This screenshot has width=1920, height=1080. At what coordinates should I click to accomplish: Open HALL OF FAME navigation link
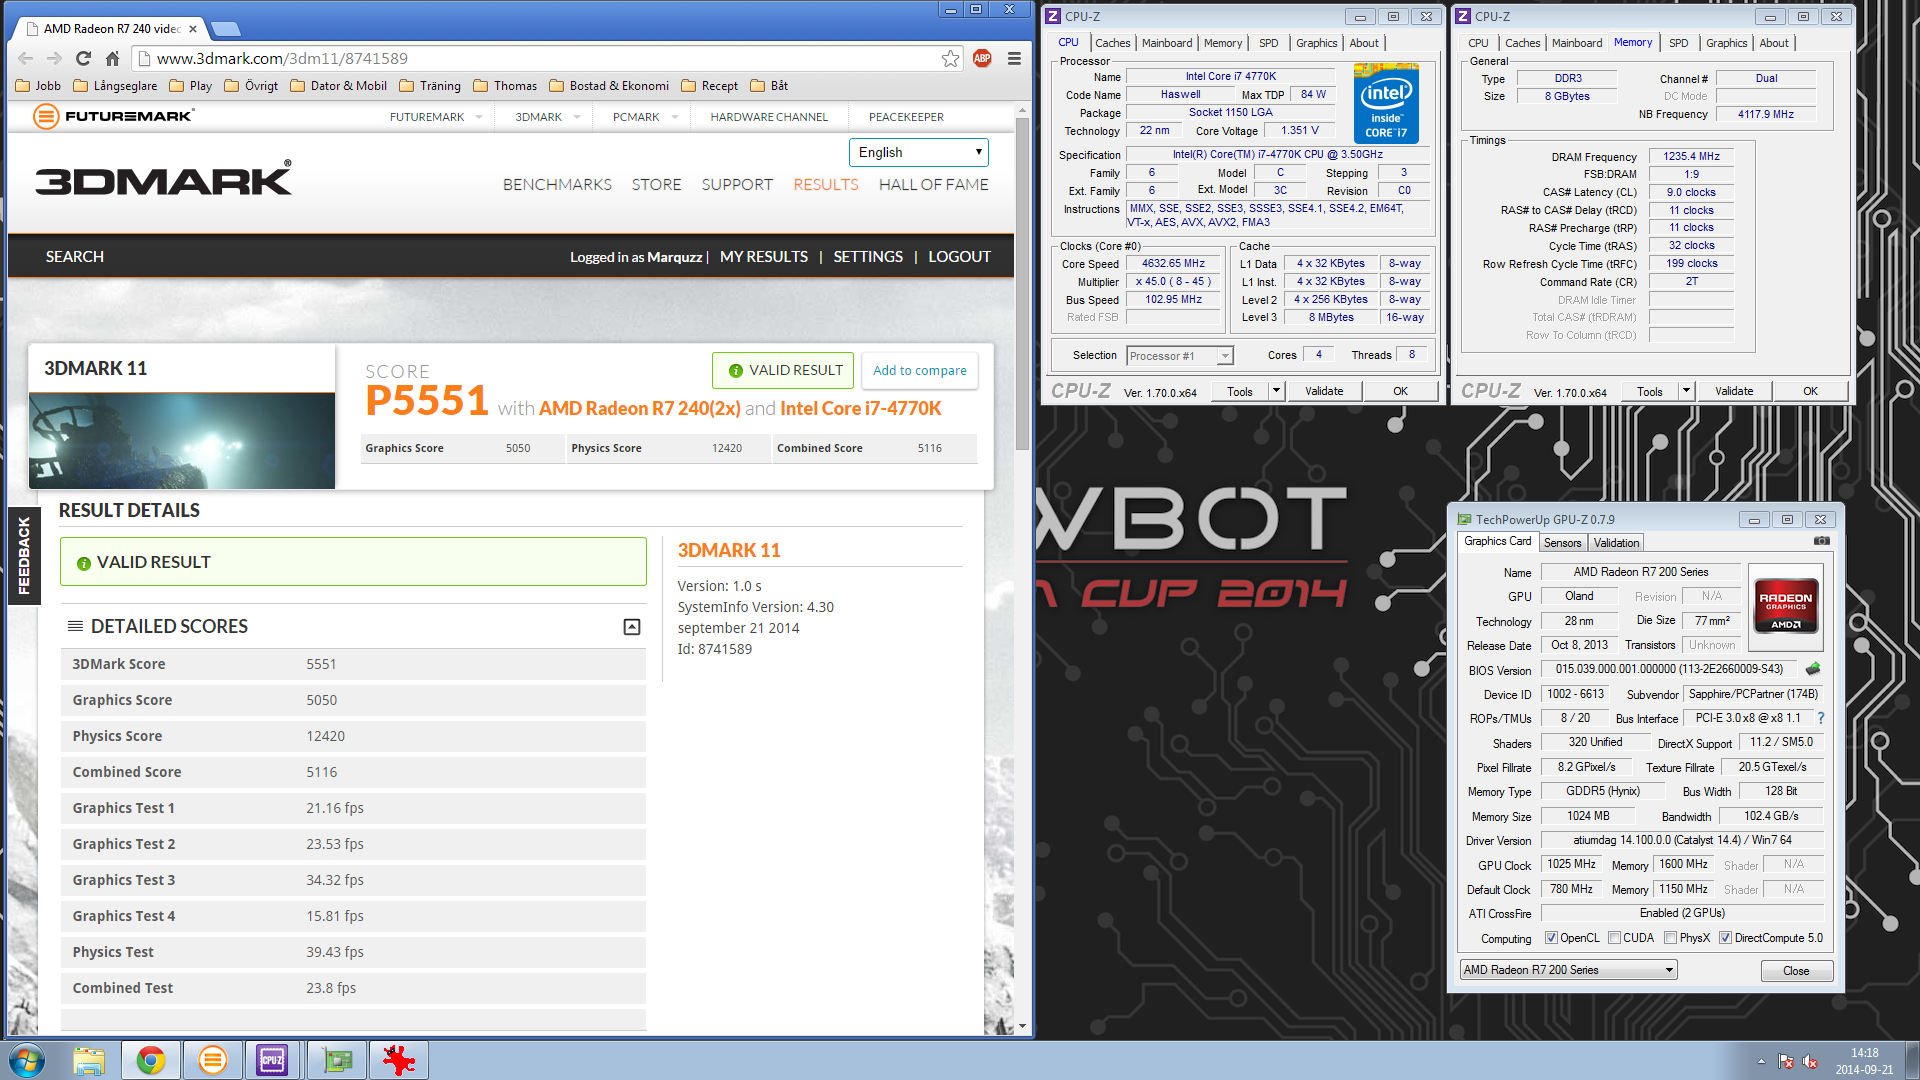pos(933,185)
